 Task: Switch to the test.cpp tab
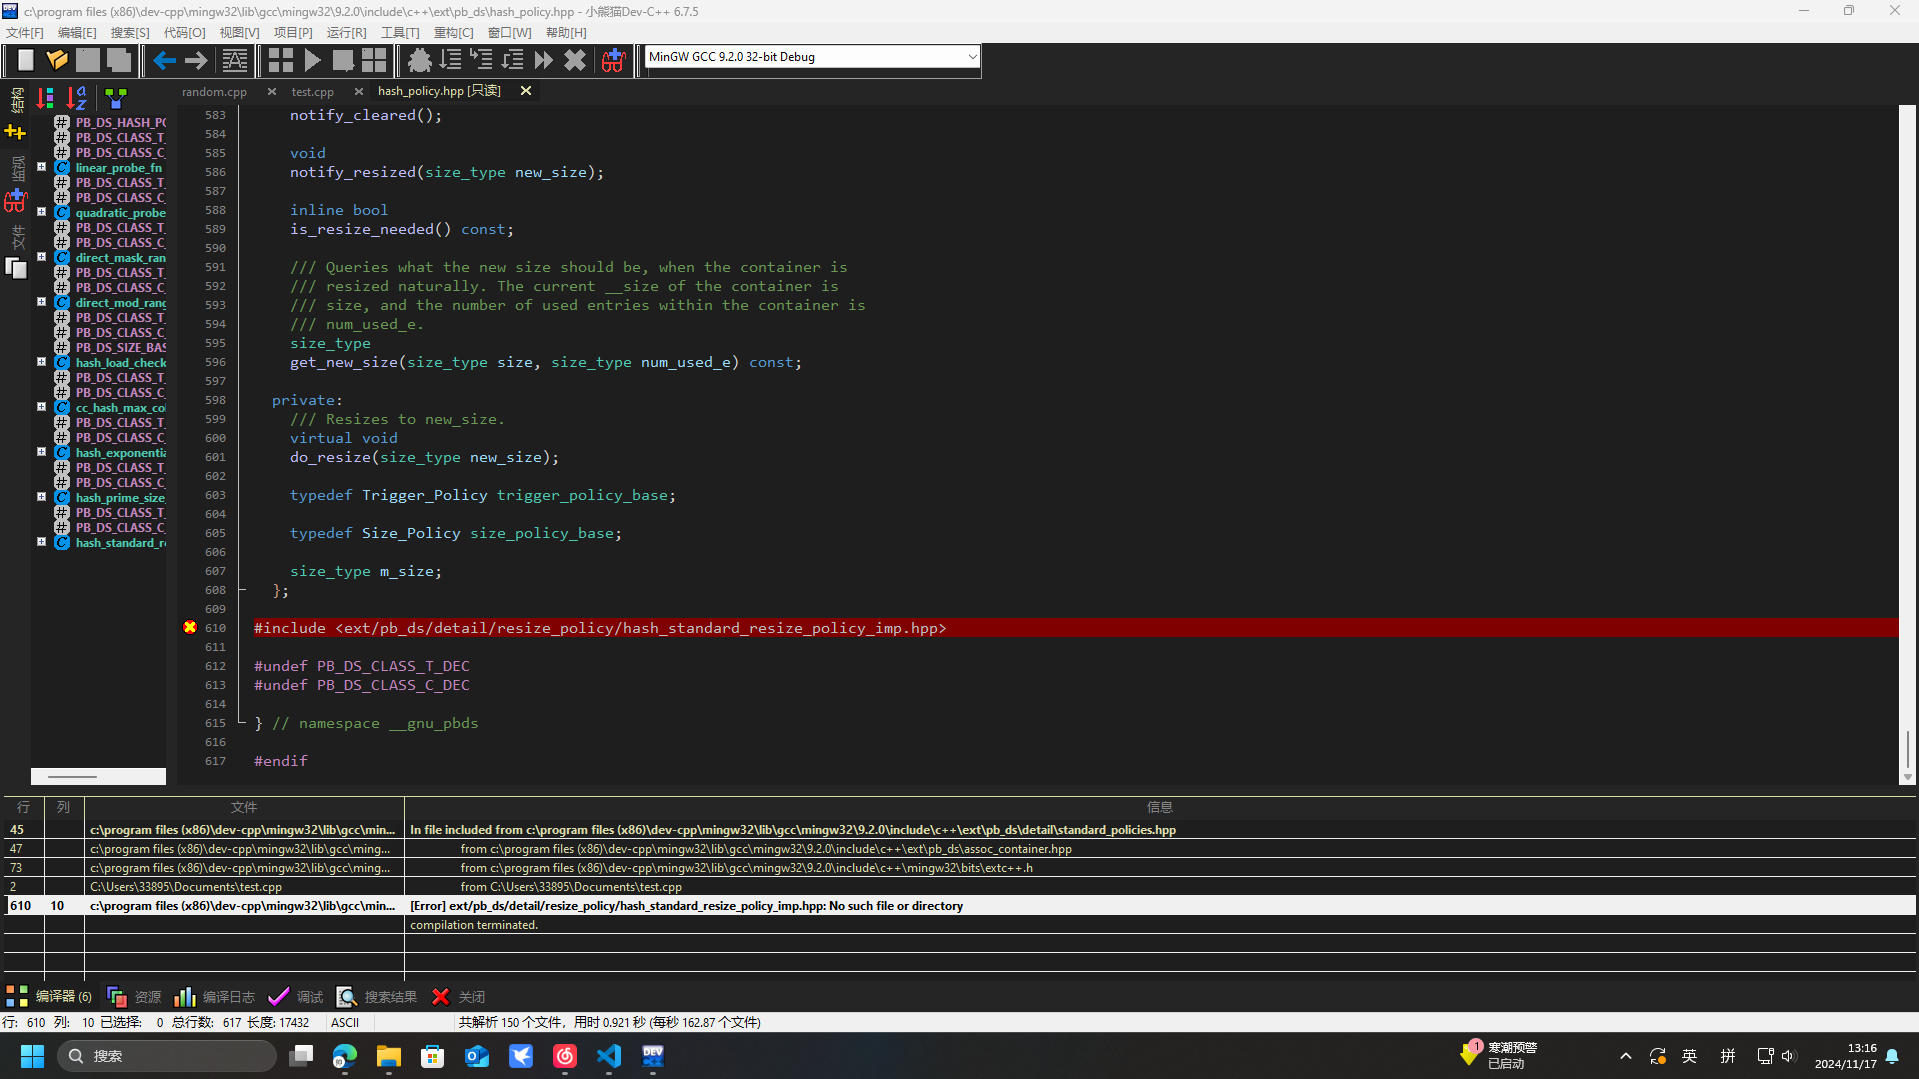[312, 91]
